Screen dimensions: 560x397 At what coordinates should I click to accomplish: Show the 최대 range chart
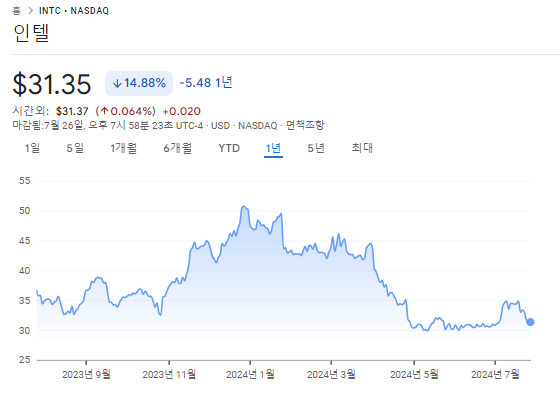tap(362, 148)
